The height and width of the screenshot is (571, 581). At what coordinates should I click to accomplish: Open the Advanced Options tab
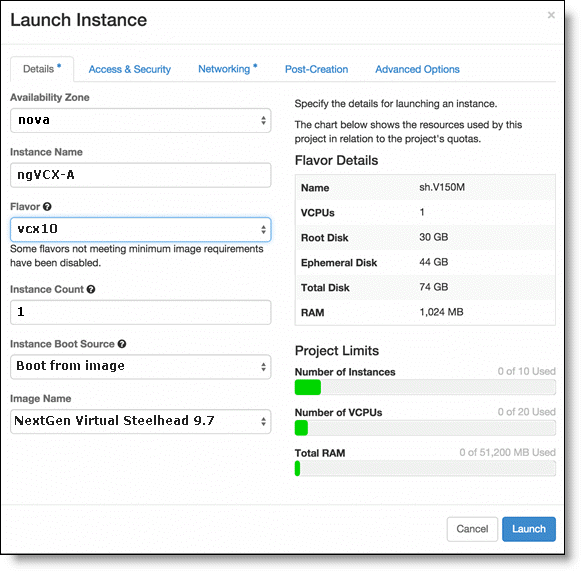[417, 69]
